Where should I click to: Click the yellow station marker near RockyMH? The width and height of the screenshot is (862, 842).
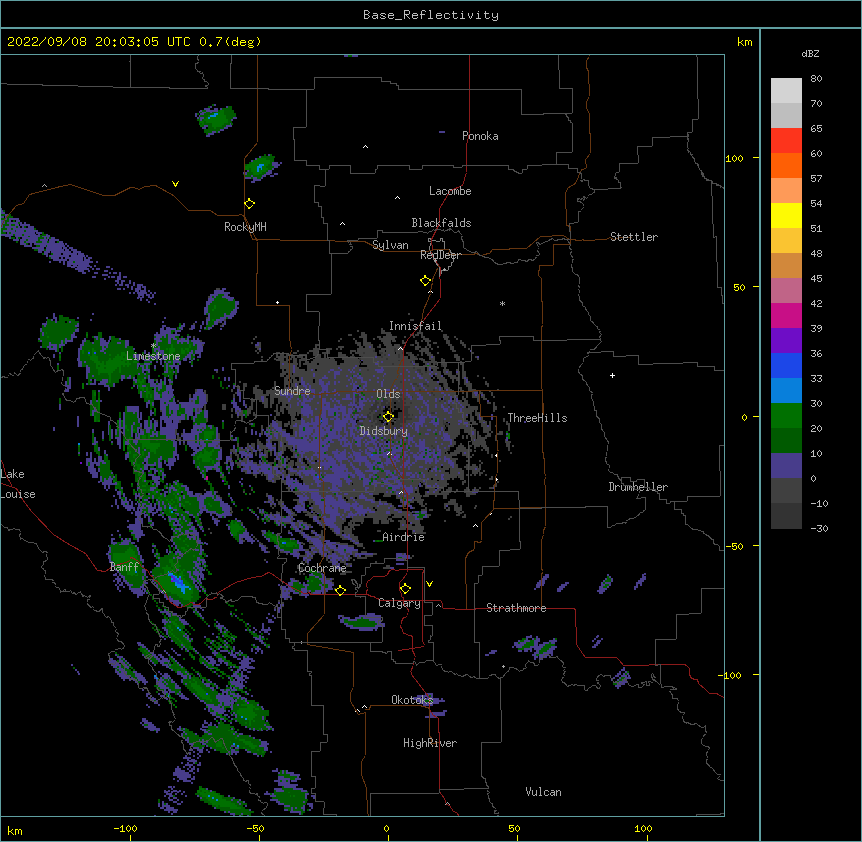249,204
